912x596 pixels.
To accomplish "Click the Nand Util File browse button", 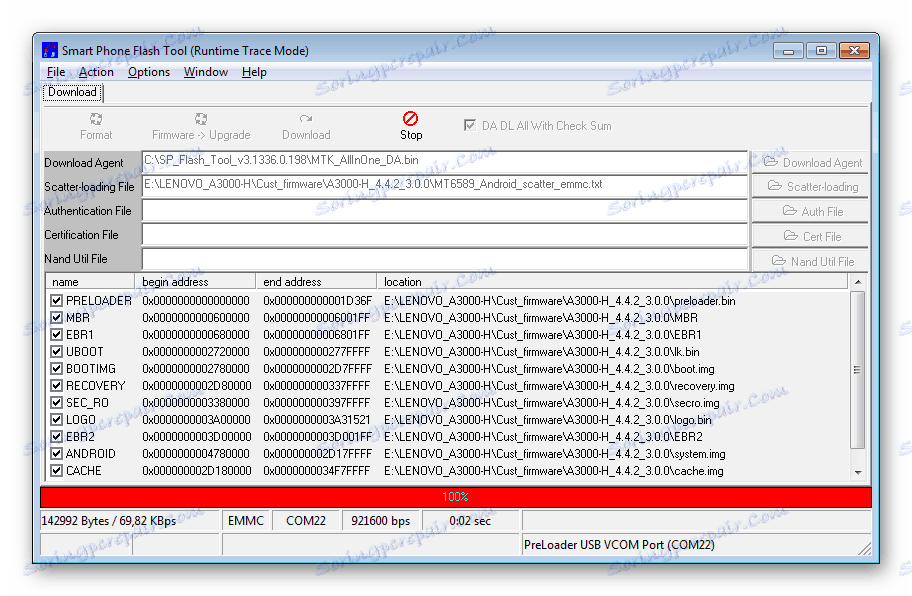I will coord(810,261).
